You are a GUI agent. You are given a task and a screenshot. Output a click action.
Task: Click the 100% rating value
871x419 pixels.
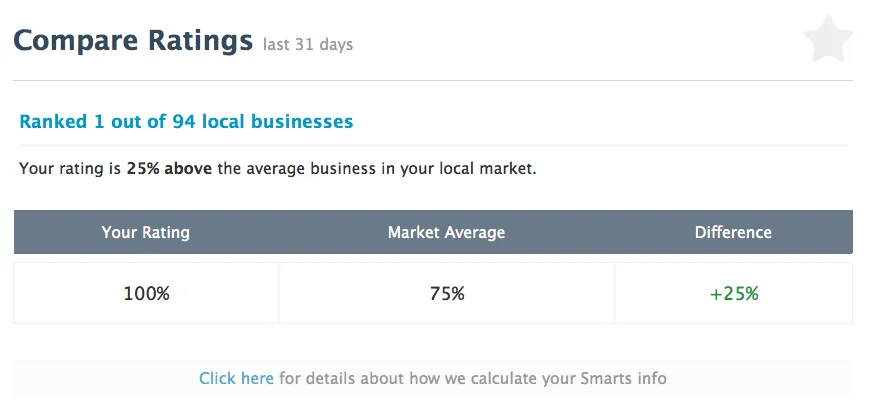click(146, 294)
